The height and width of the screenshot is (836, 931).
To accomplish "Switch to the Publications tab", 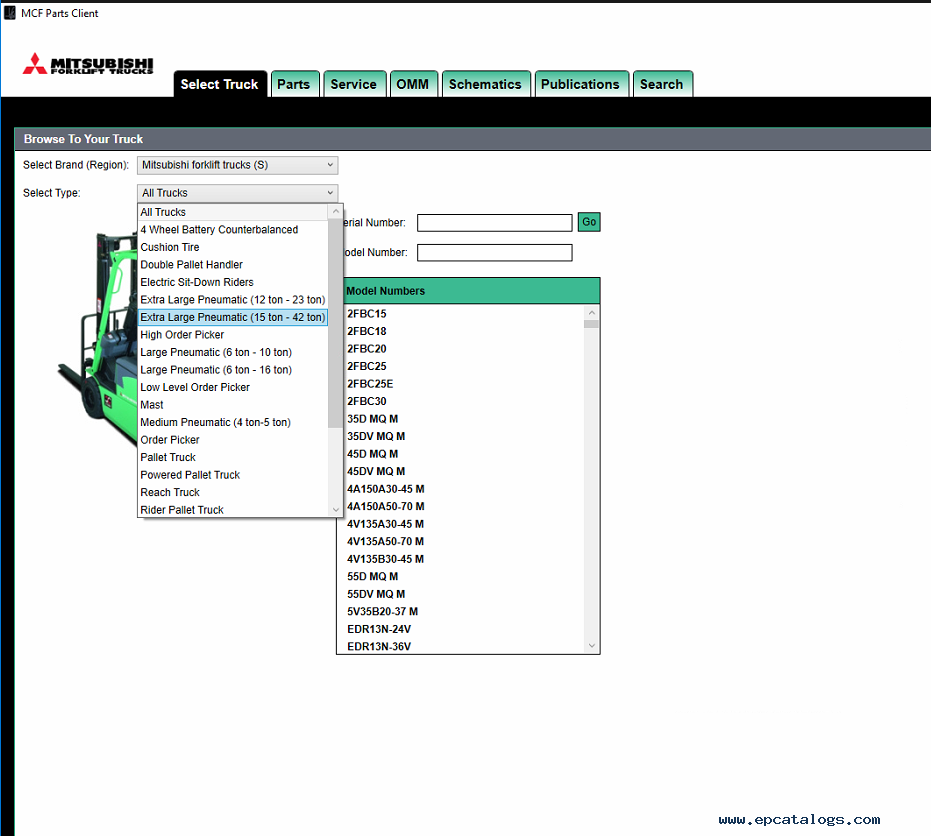I will click(x=580, y=84).
